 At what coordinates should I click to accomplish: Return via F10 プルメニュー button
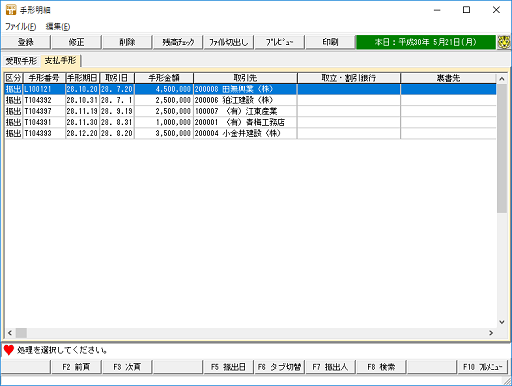click(x=482, y=367)
